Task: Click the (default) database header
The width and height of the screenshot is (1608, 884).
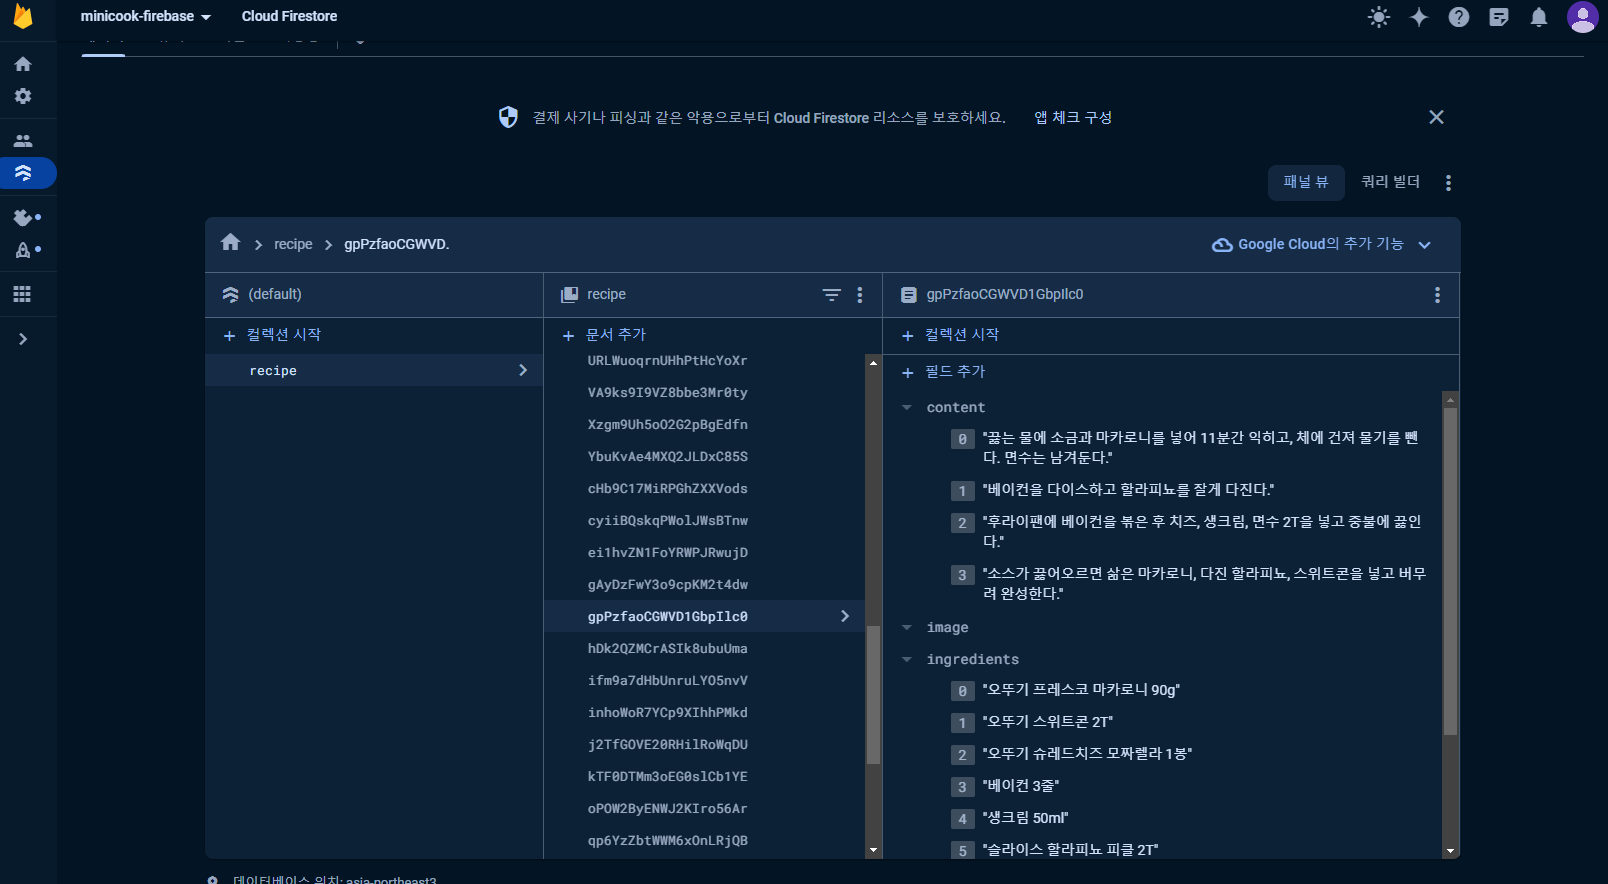Action: [x=275, y=294]
